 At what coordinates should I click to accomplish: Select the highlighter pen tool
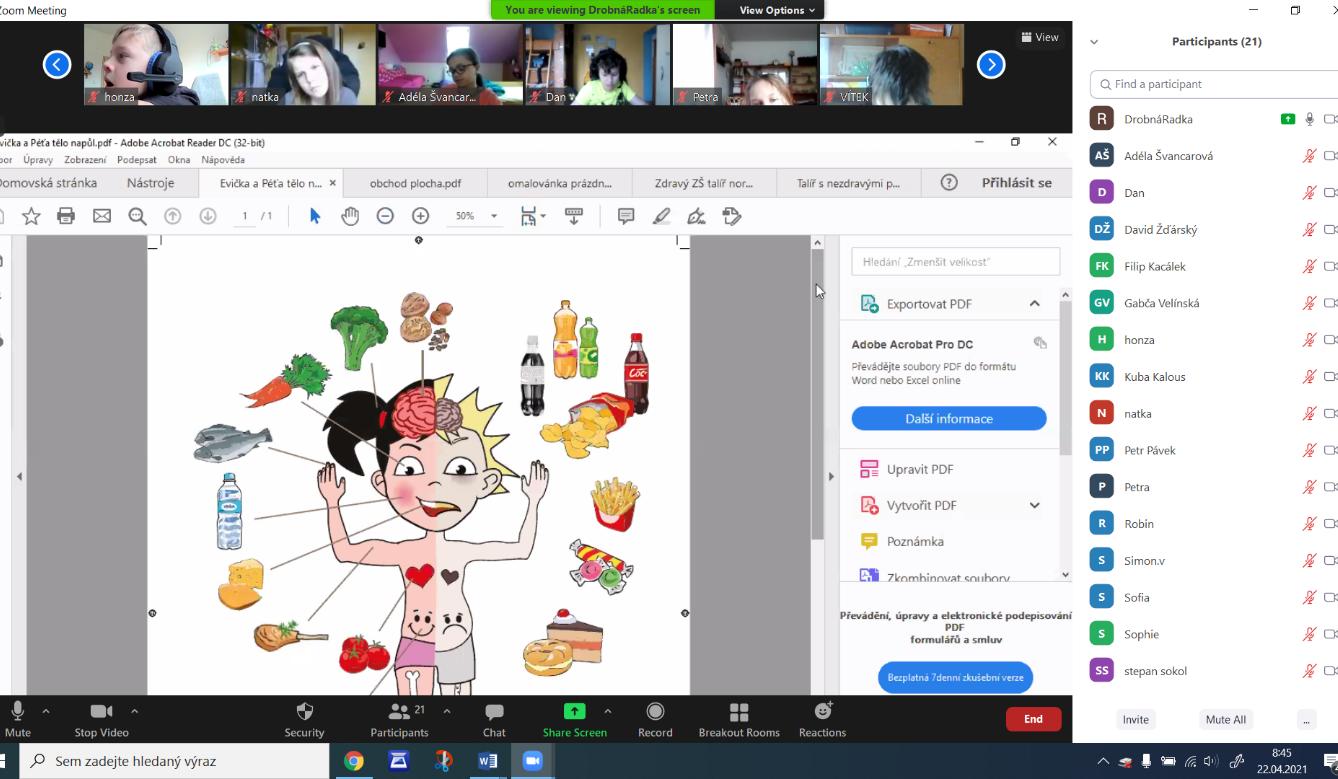(661, 216)
